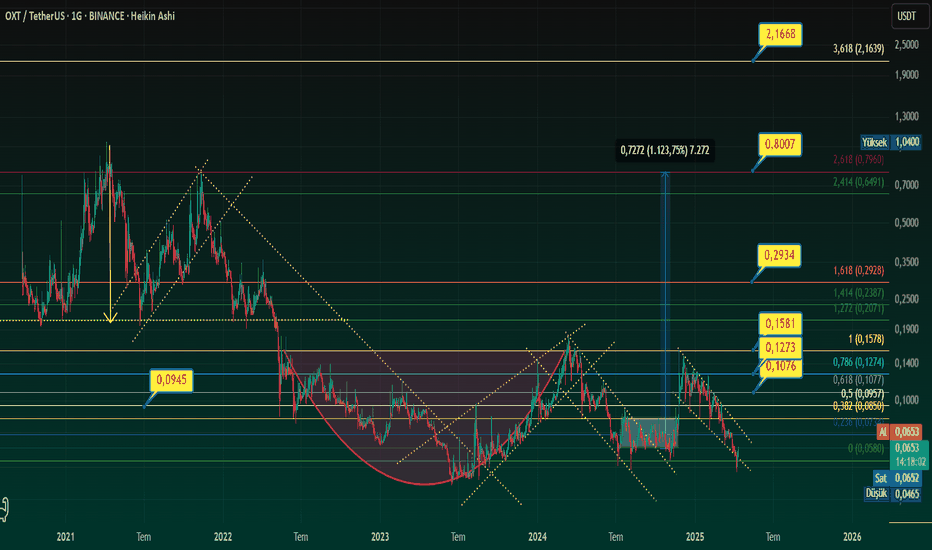Click the current price 0,0653 countdown label
Screen dimensions: 932x550
coord(908,455)
